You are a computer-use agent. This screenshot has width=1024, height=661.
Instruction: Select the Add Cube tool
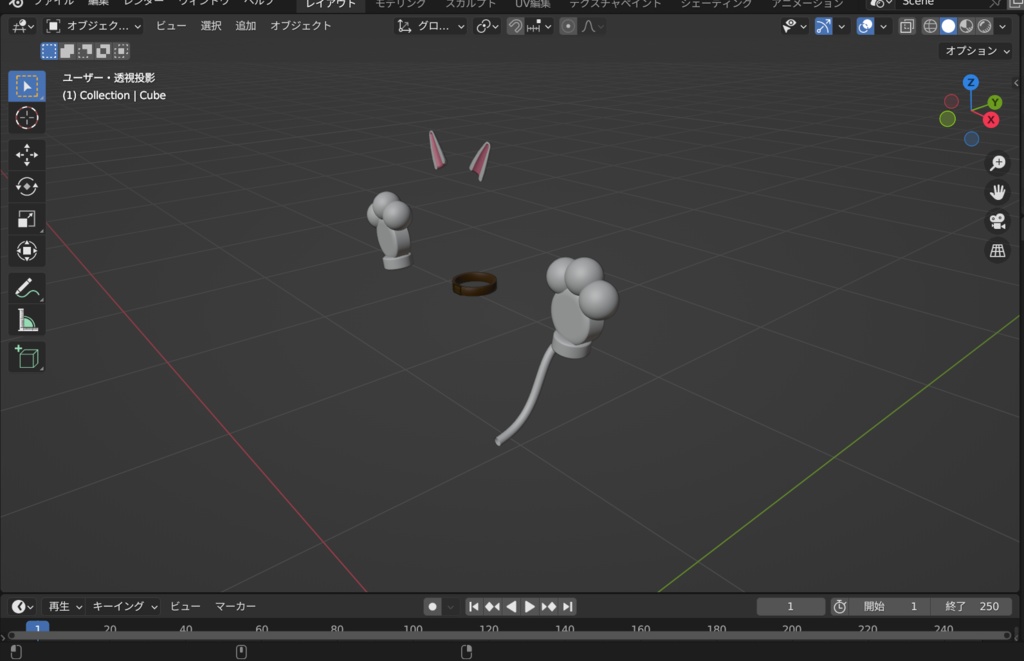pos(27,357)
